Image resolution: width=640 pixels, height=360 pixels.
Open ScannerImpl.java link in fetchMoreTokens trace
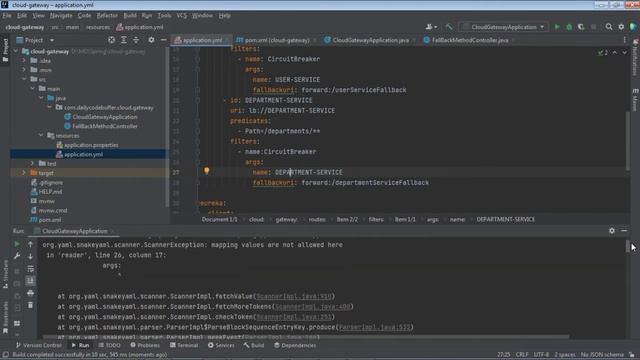pyautogui.click(x=313, y=307)
